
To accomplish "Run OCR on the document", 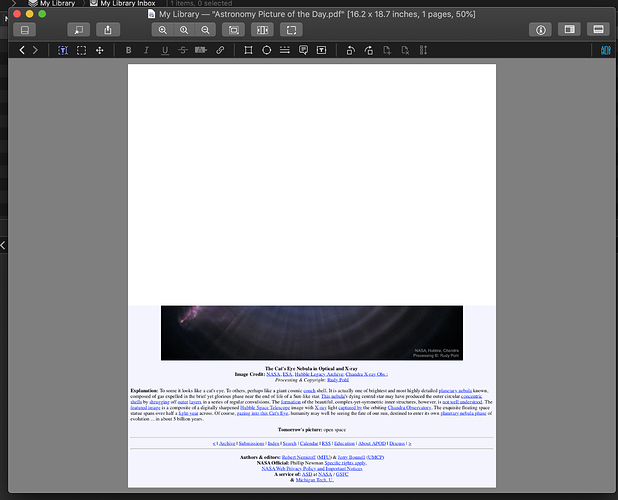I will (605, 50).
